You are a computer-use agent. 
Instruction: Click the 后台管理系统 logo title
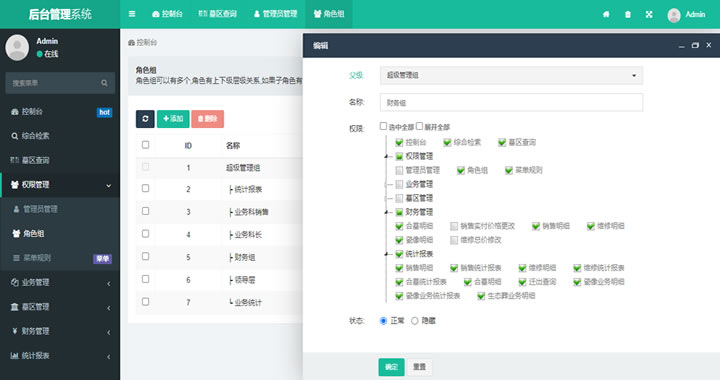pos(60,14)
